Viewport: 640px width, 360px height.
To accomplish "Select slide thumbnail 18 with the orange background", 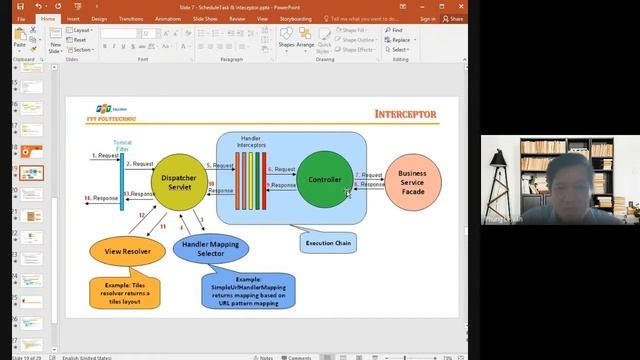I will pos(31,151).
